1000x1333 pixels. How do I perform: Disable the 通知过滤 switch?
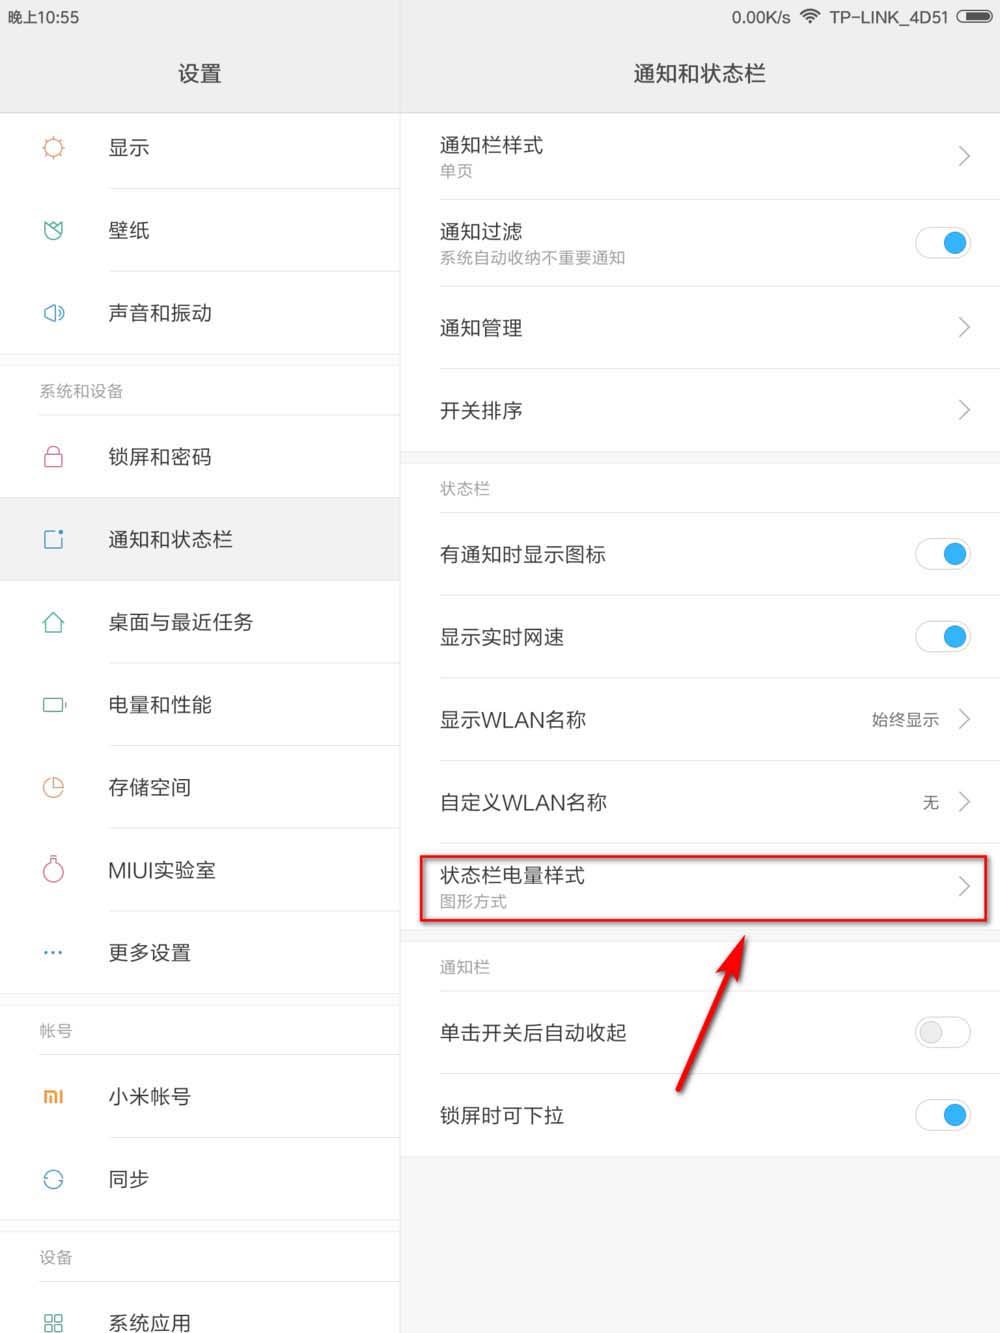coord(943,243)
